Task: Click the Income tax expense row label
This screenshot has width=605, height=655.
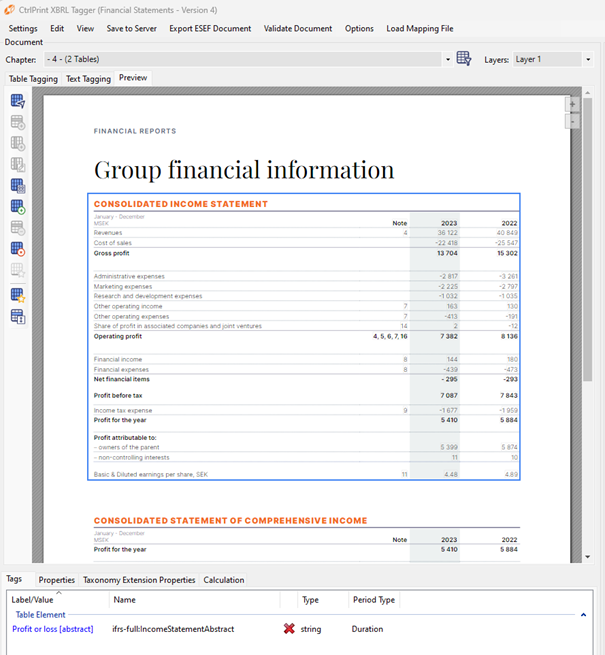Action: tap(123, 410)
